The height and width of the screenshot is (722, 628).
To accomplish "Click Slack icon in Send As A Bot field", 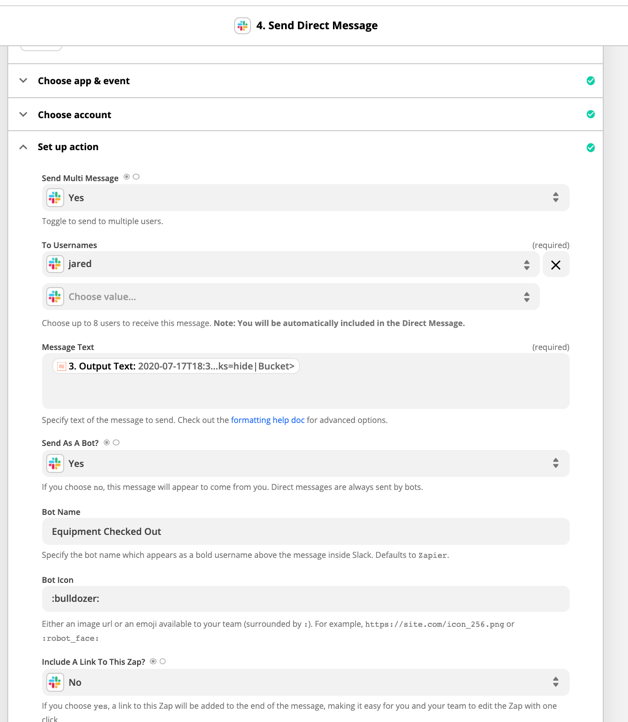I will click(55, 463).
